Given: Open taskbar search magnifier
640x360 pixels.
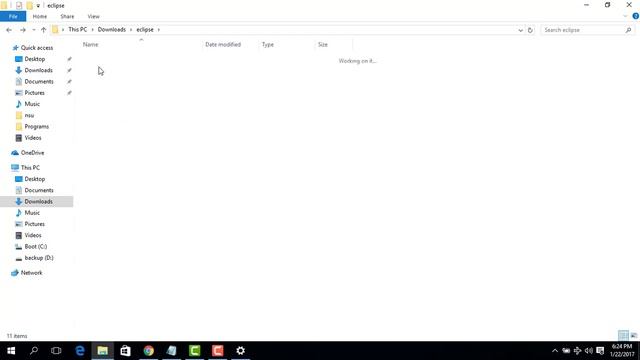Looking at the screenshot, I should click(34, 351).
